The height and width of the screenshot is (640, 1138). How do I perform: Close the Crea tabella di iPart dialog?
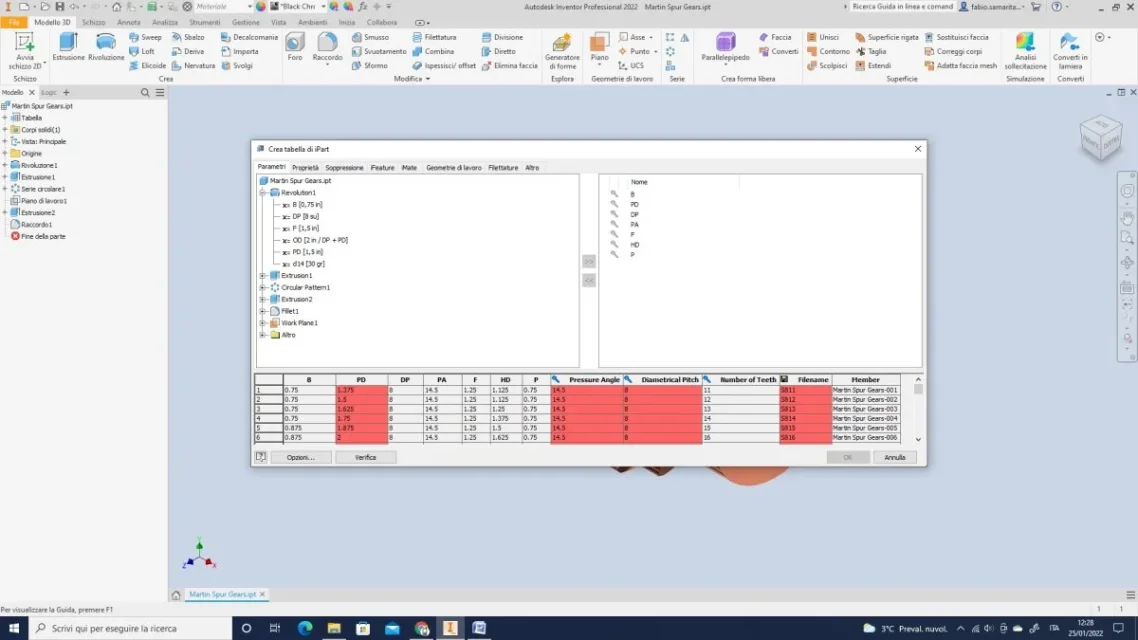point(918,149)
